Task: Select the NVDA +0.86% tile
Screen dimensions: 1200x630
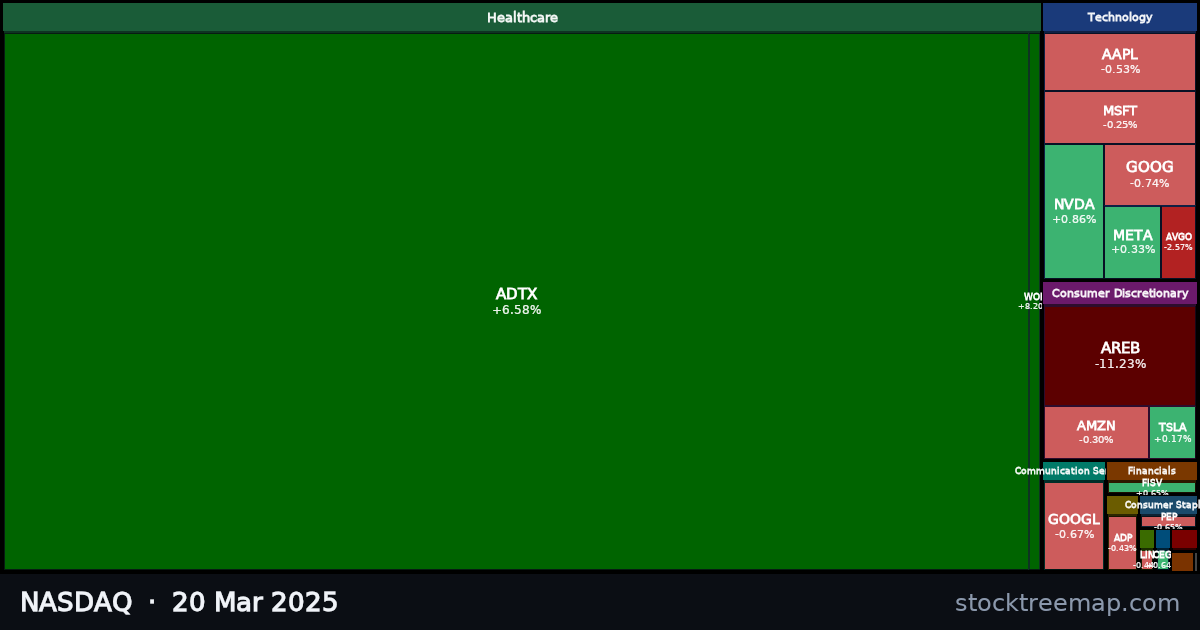Action: [x=1074, y=212]
